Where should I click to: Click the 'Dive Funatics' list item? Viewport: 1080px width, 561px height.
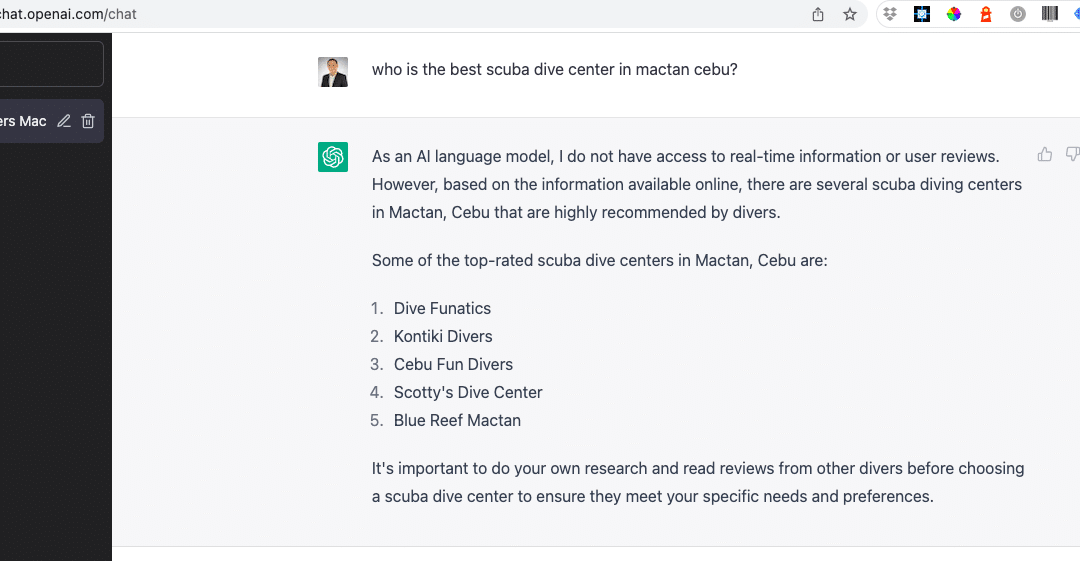442,308
